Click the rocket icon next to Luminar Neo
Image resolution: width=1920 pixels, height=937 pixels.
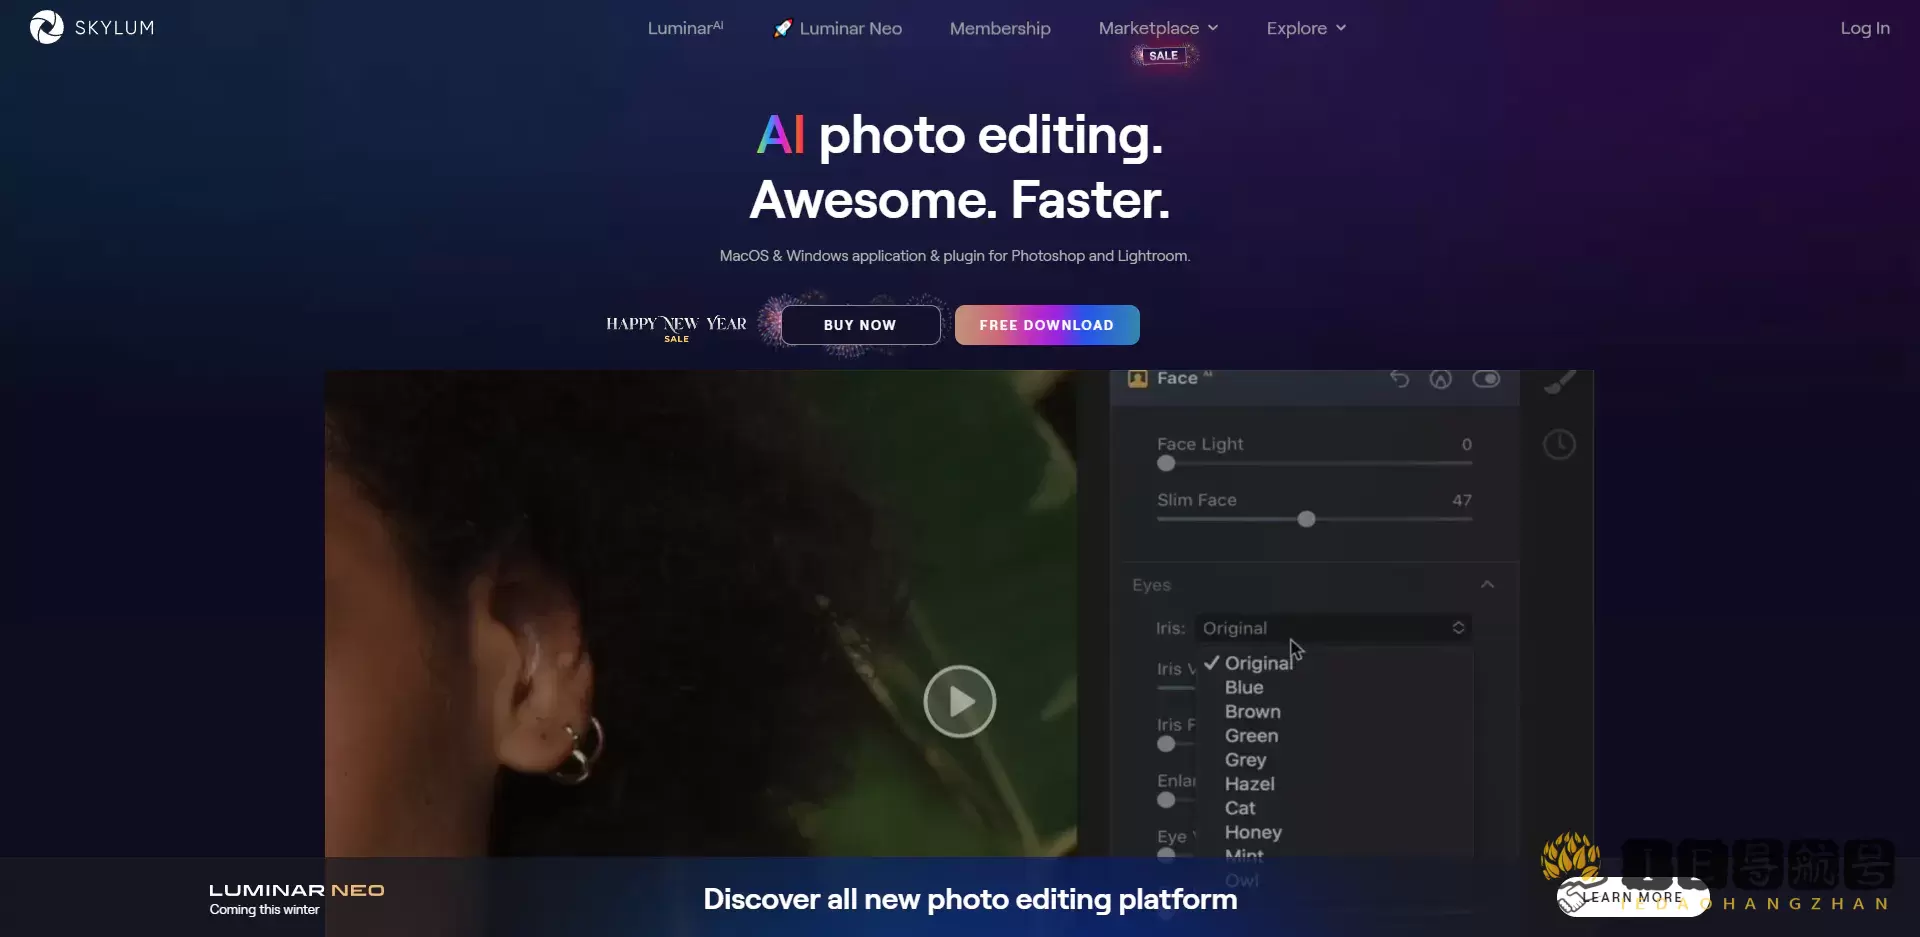783,28
